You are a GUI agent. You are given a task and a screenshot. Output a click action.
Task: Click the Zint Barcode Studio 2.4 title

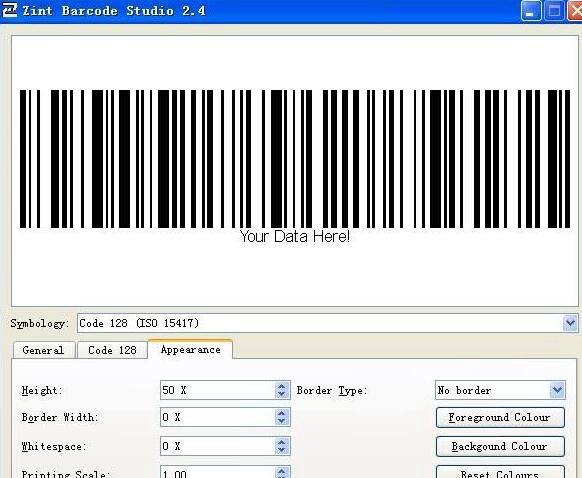coord(114,10)
